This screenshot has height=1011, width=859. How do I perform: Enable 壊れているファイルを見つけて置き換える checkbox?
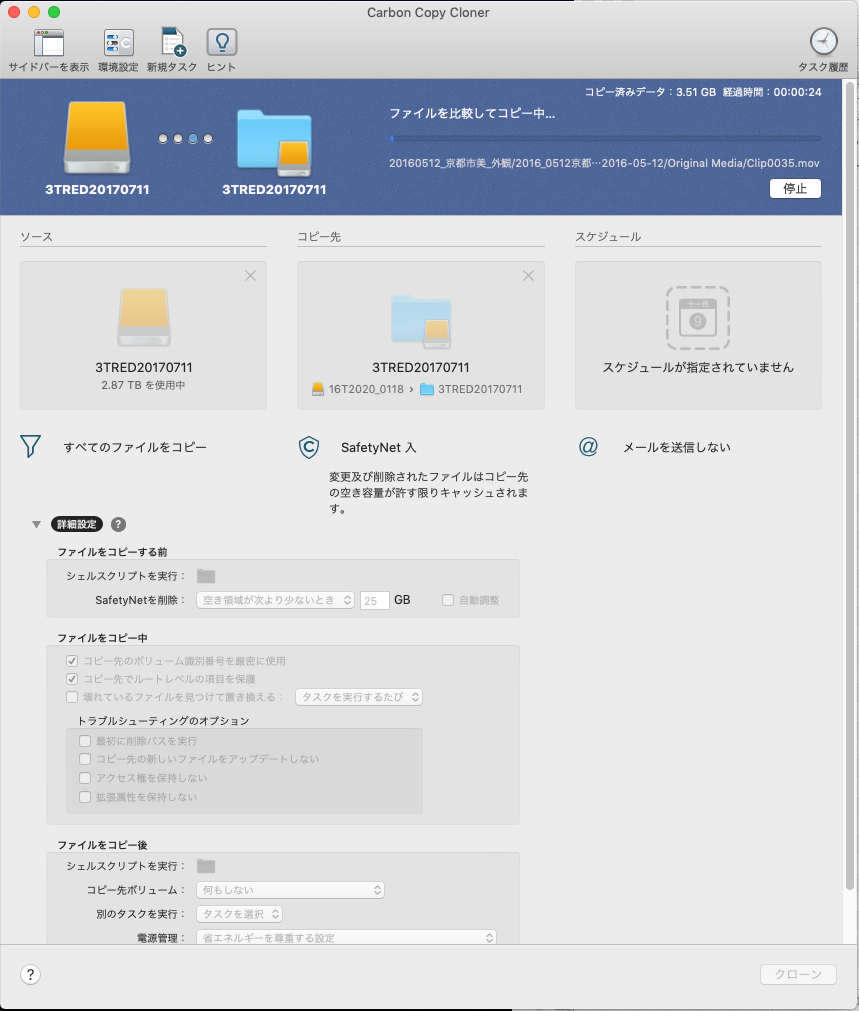[72, 697]
